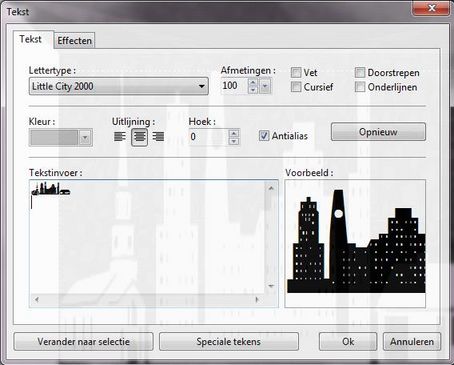Increase font size with up arrow

point(253,82)
